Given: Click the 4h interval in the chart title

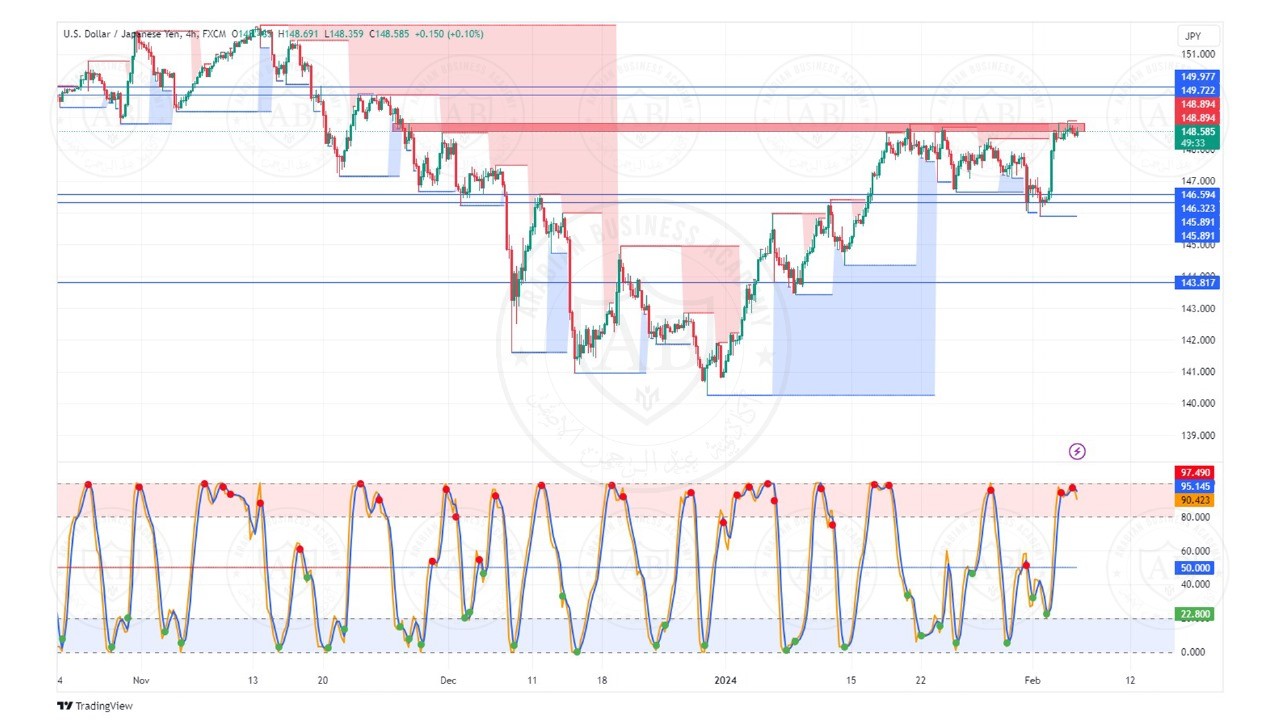Looking at the screenshot, I should point(190,34).
